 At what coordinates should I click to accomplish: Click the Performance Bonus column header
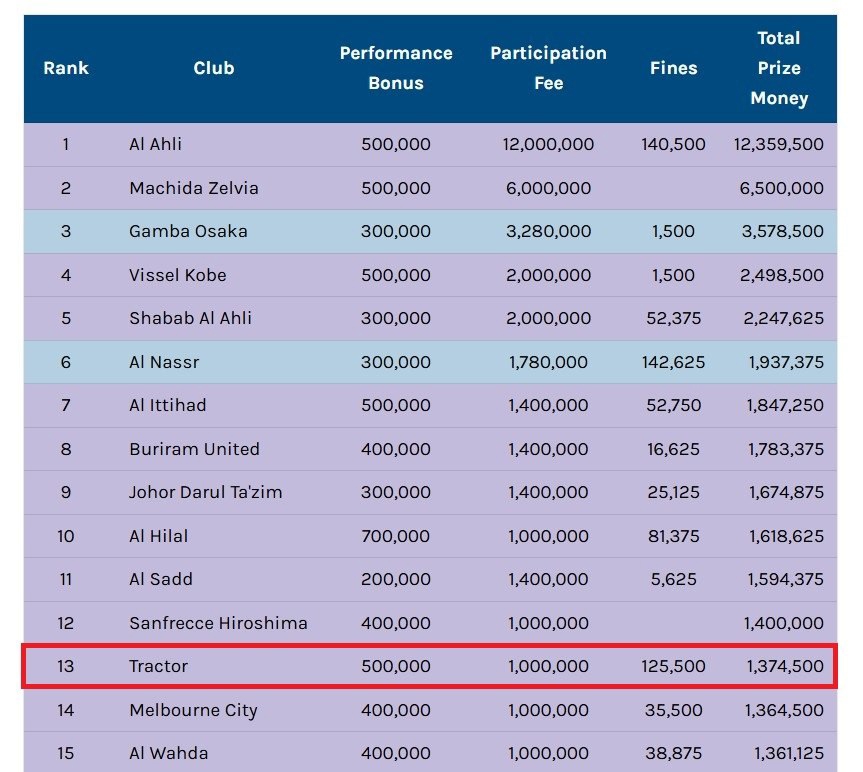(x=396, y=68)
